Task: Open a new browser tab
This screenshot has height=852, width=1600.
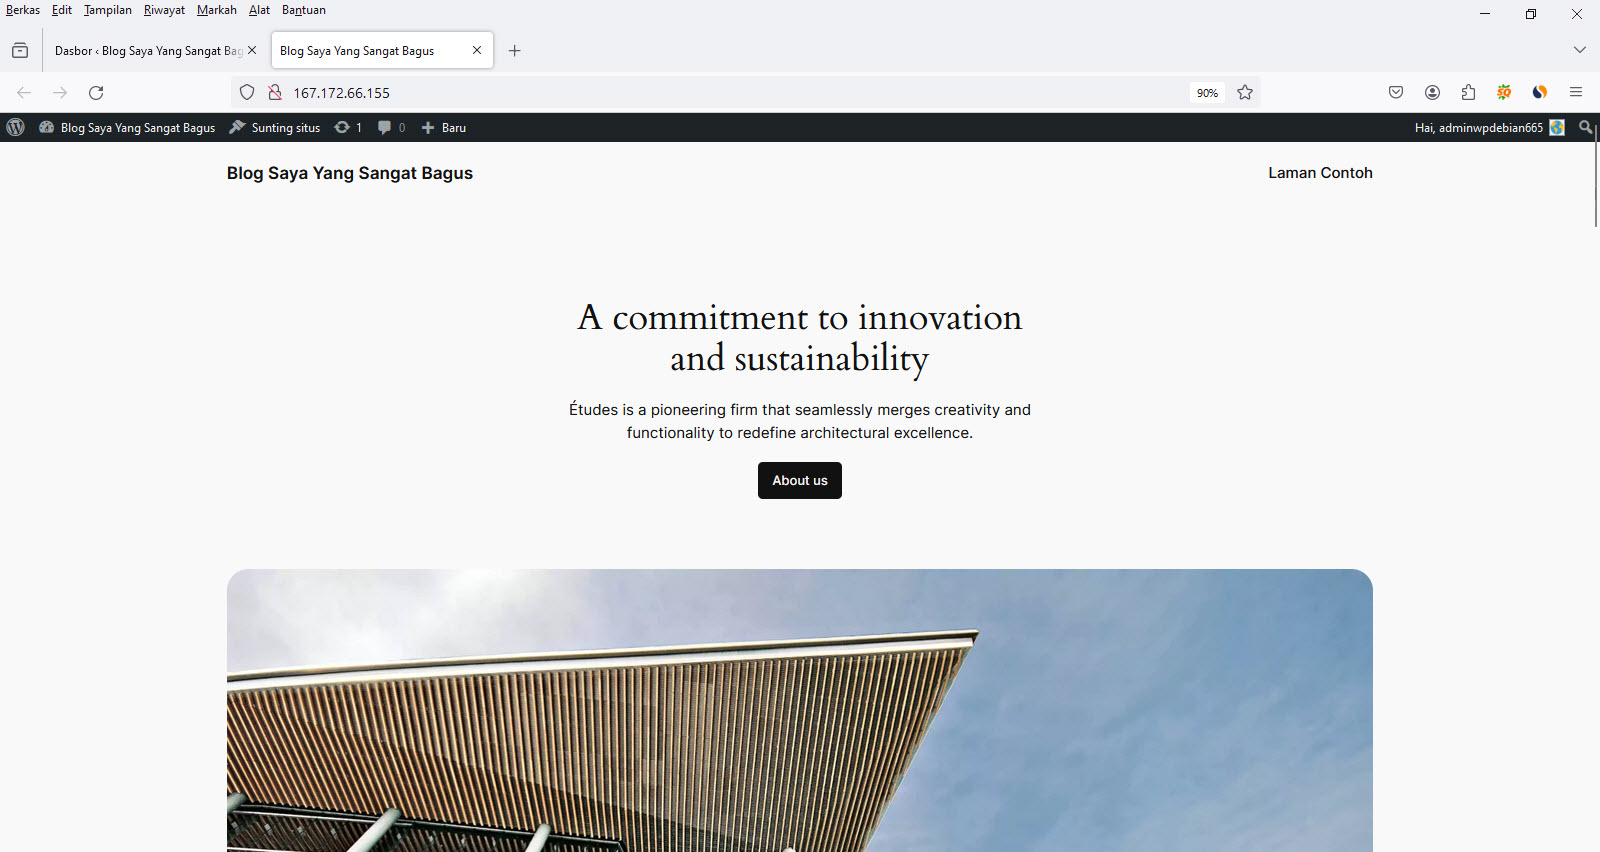Action: coord(515,51)
